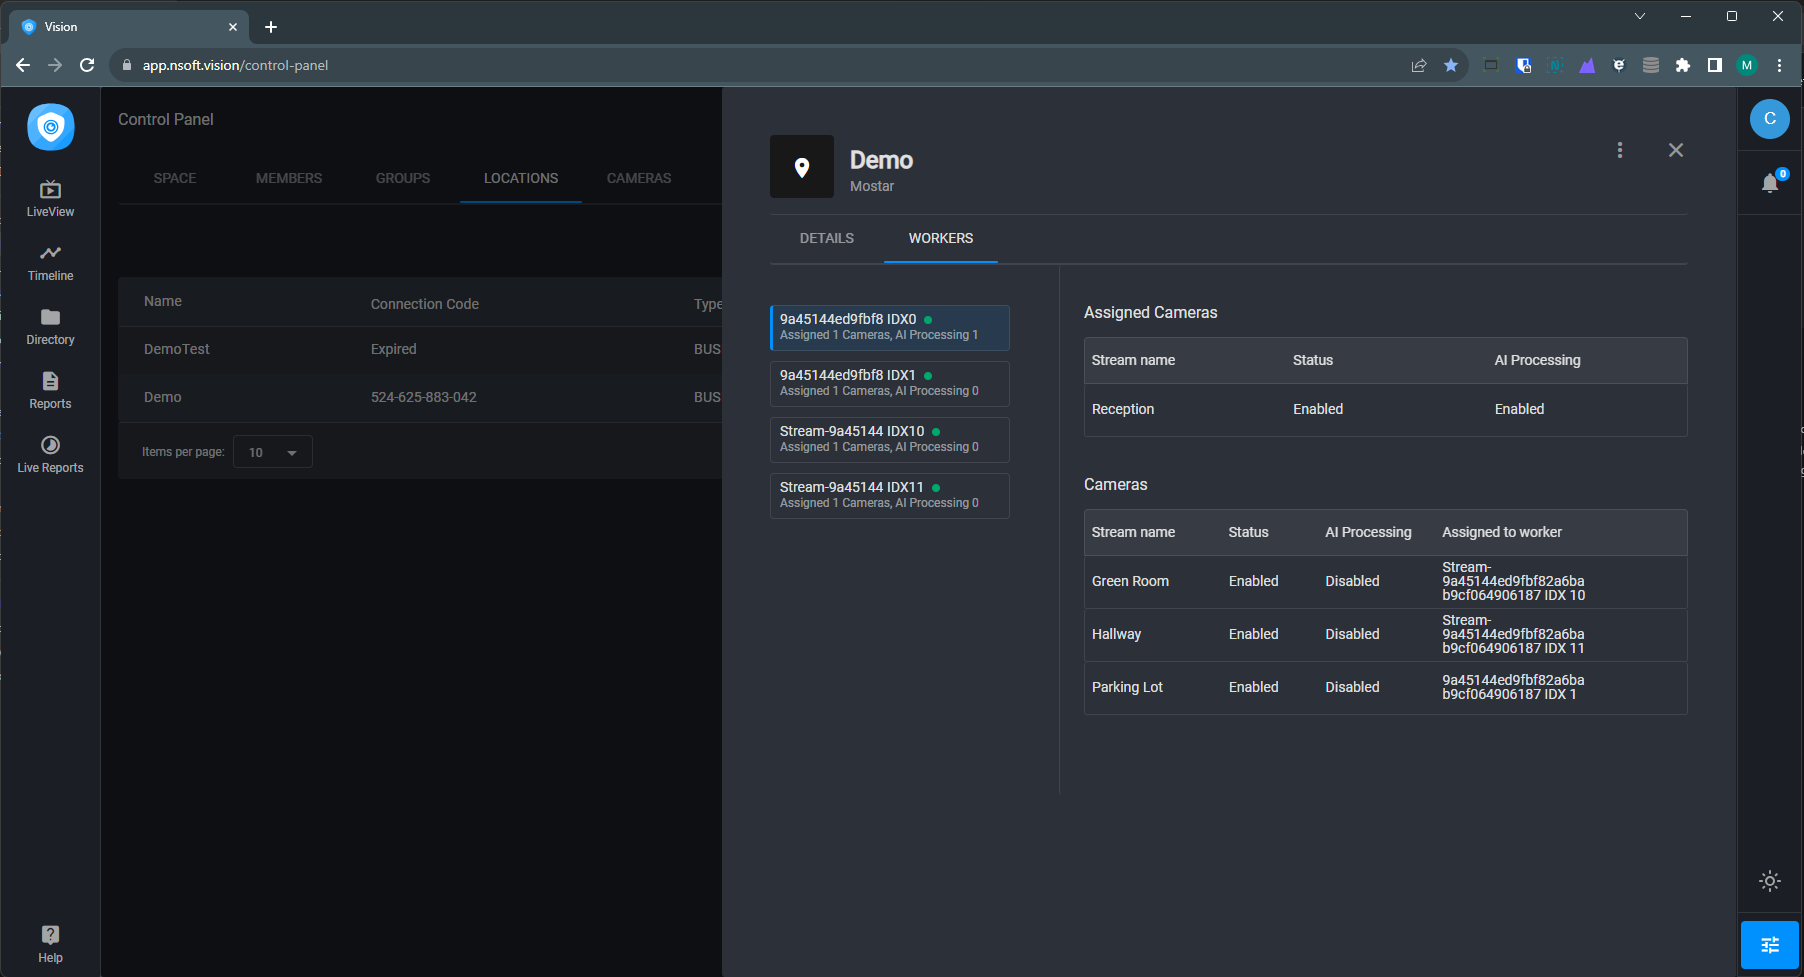Screen dimensions: 1804x977
Task: Toggle the light/dark theme sun icon
Action: [x=1770, y=881]
